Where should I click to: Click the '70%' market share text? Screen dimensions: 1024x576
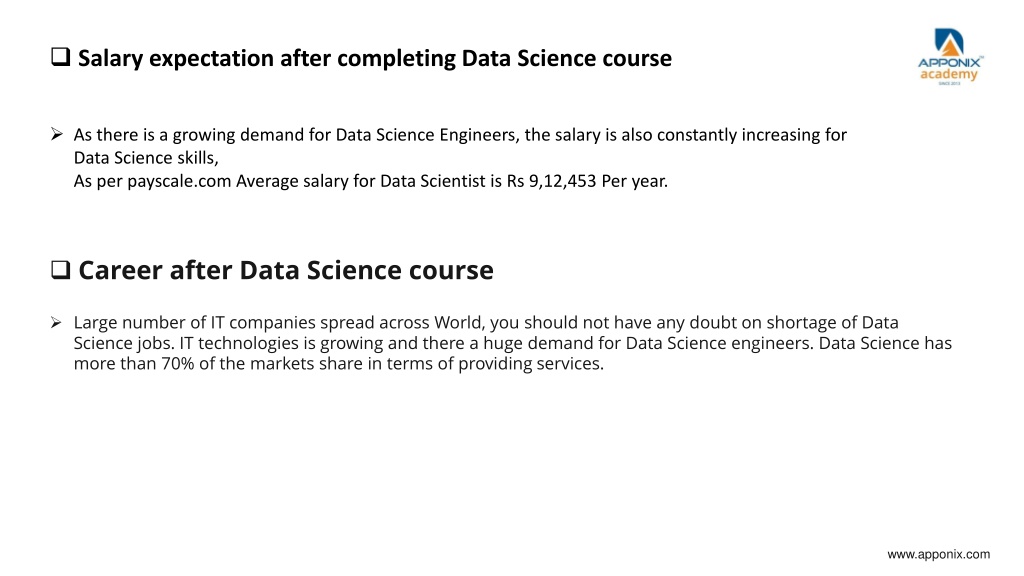click(178, 364)
